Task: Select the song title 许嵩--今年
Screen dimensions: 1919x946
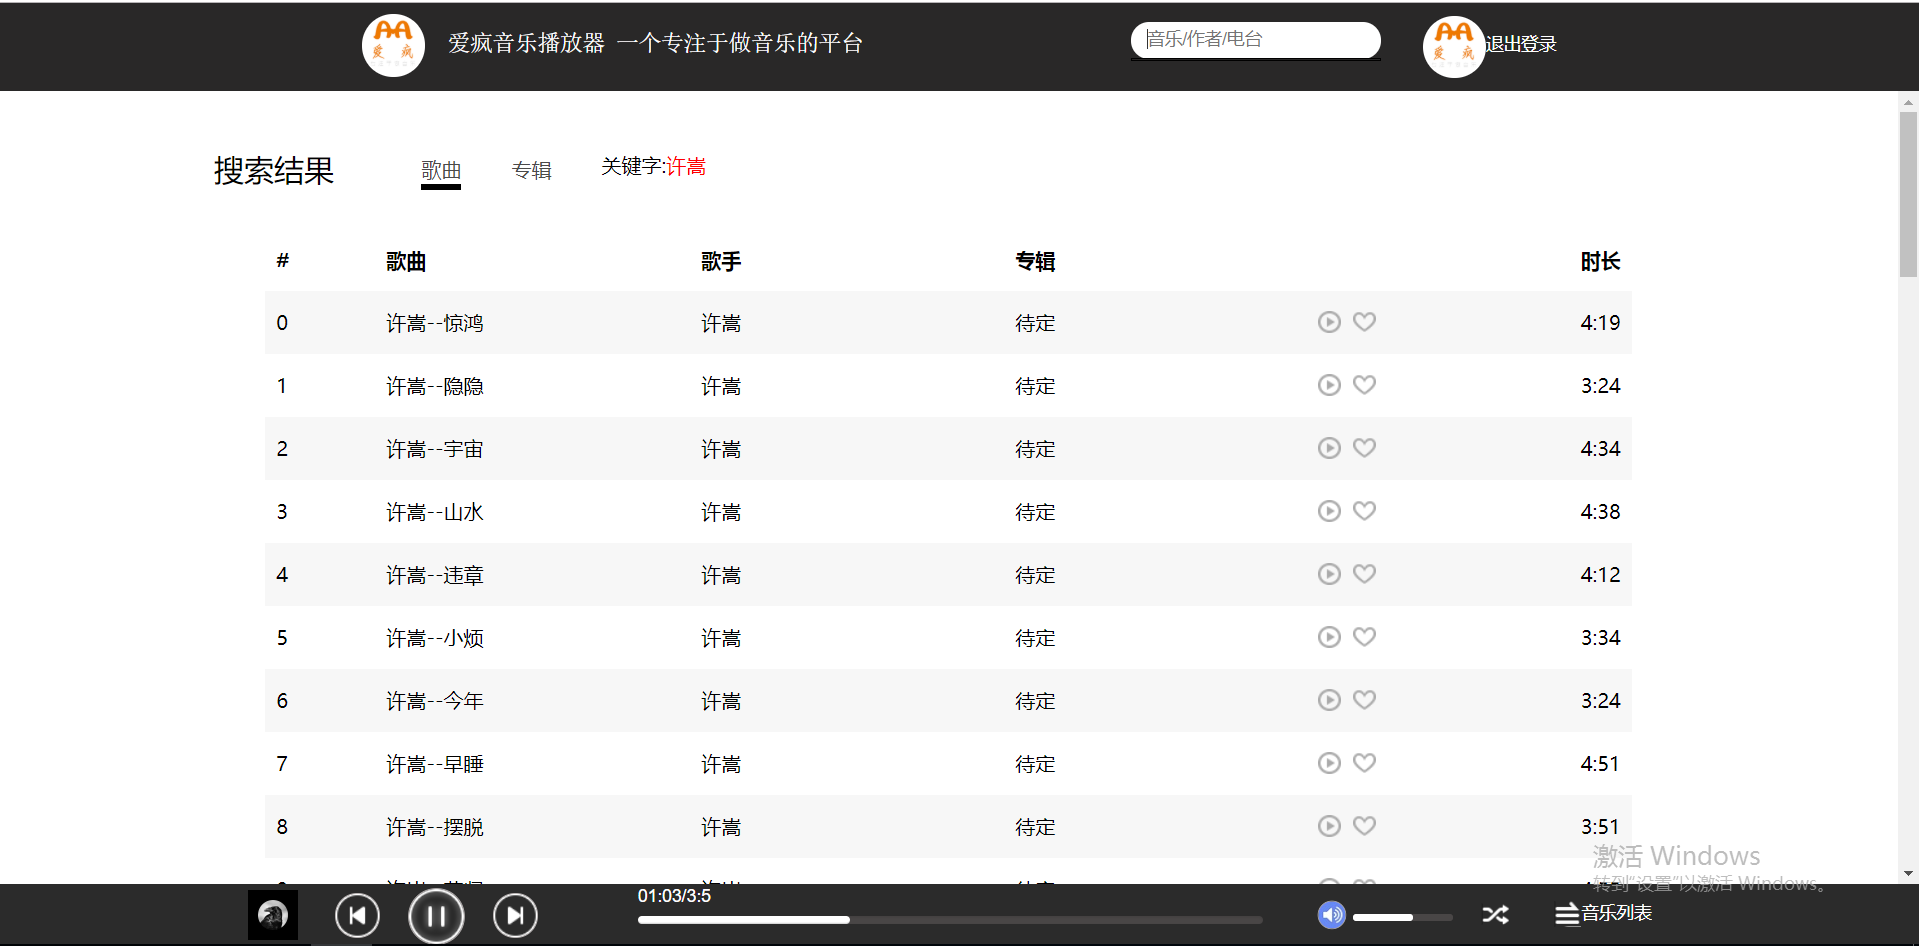Action: coord(435,701)
